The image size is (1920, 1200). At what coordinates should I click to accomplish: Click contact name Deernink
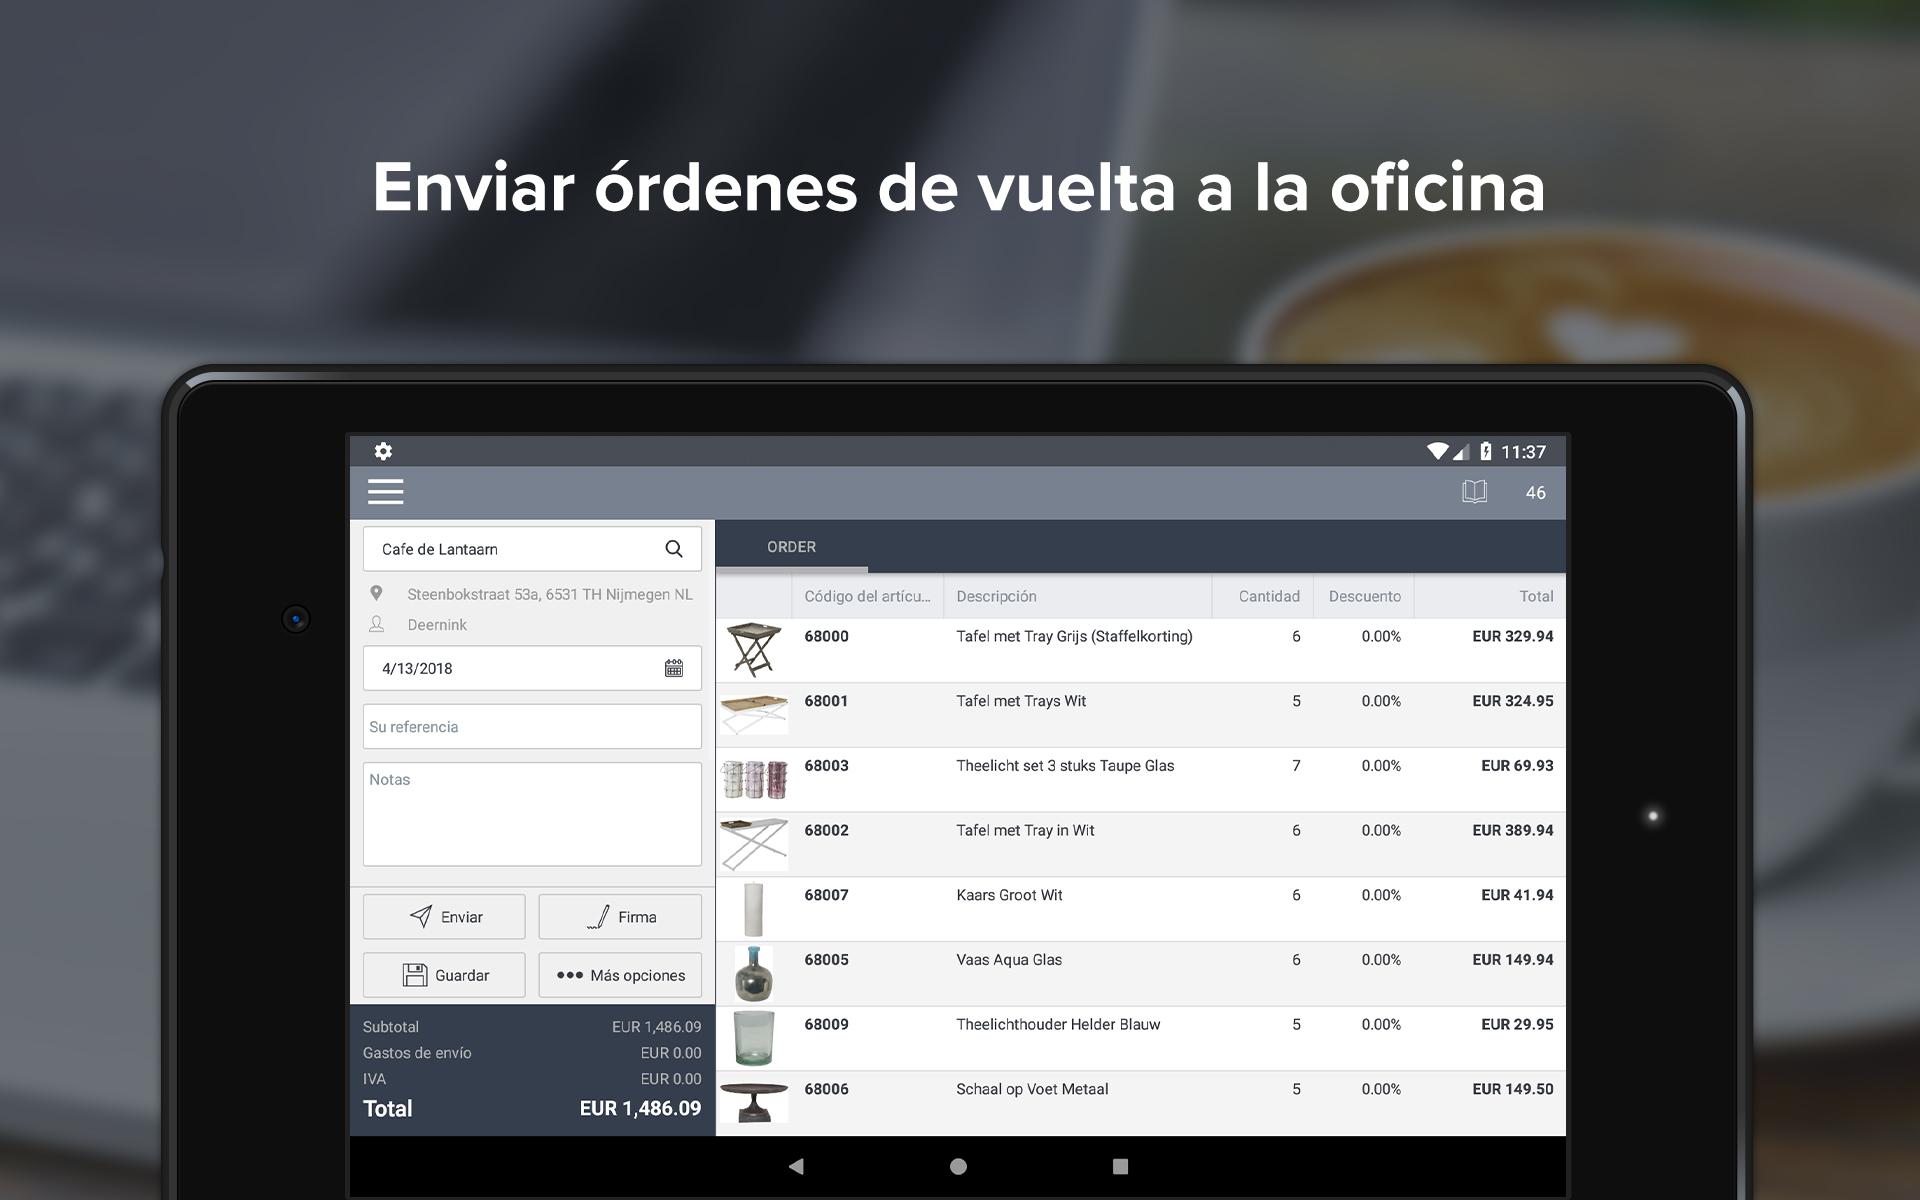437,625
